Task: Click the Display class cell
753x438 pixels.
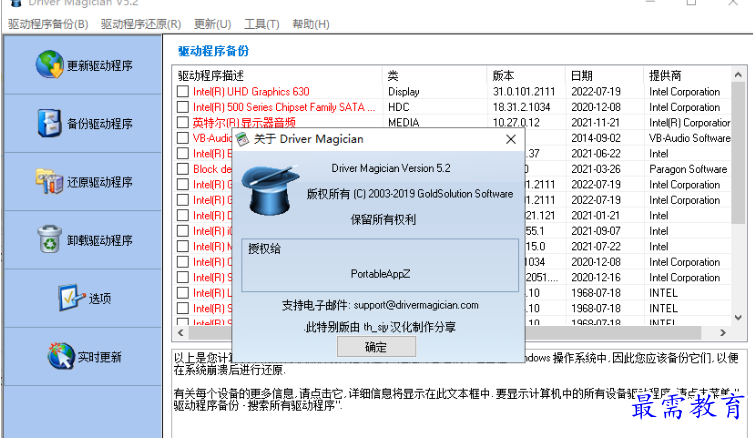Action: click(x=403, y=91)
